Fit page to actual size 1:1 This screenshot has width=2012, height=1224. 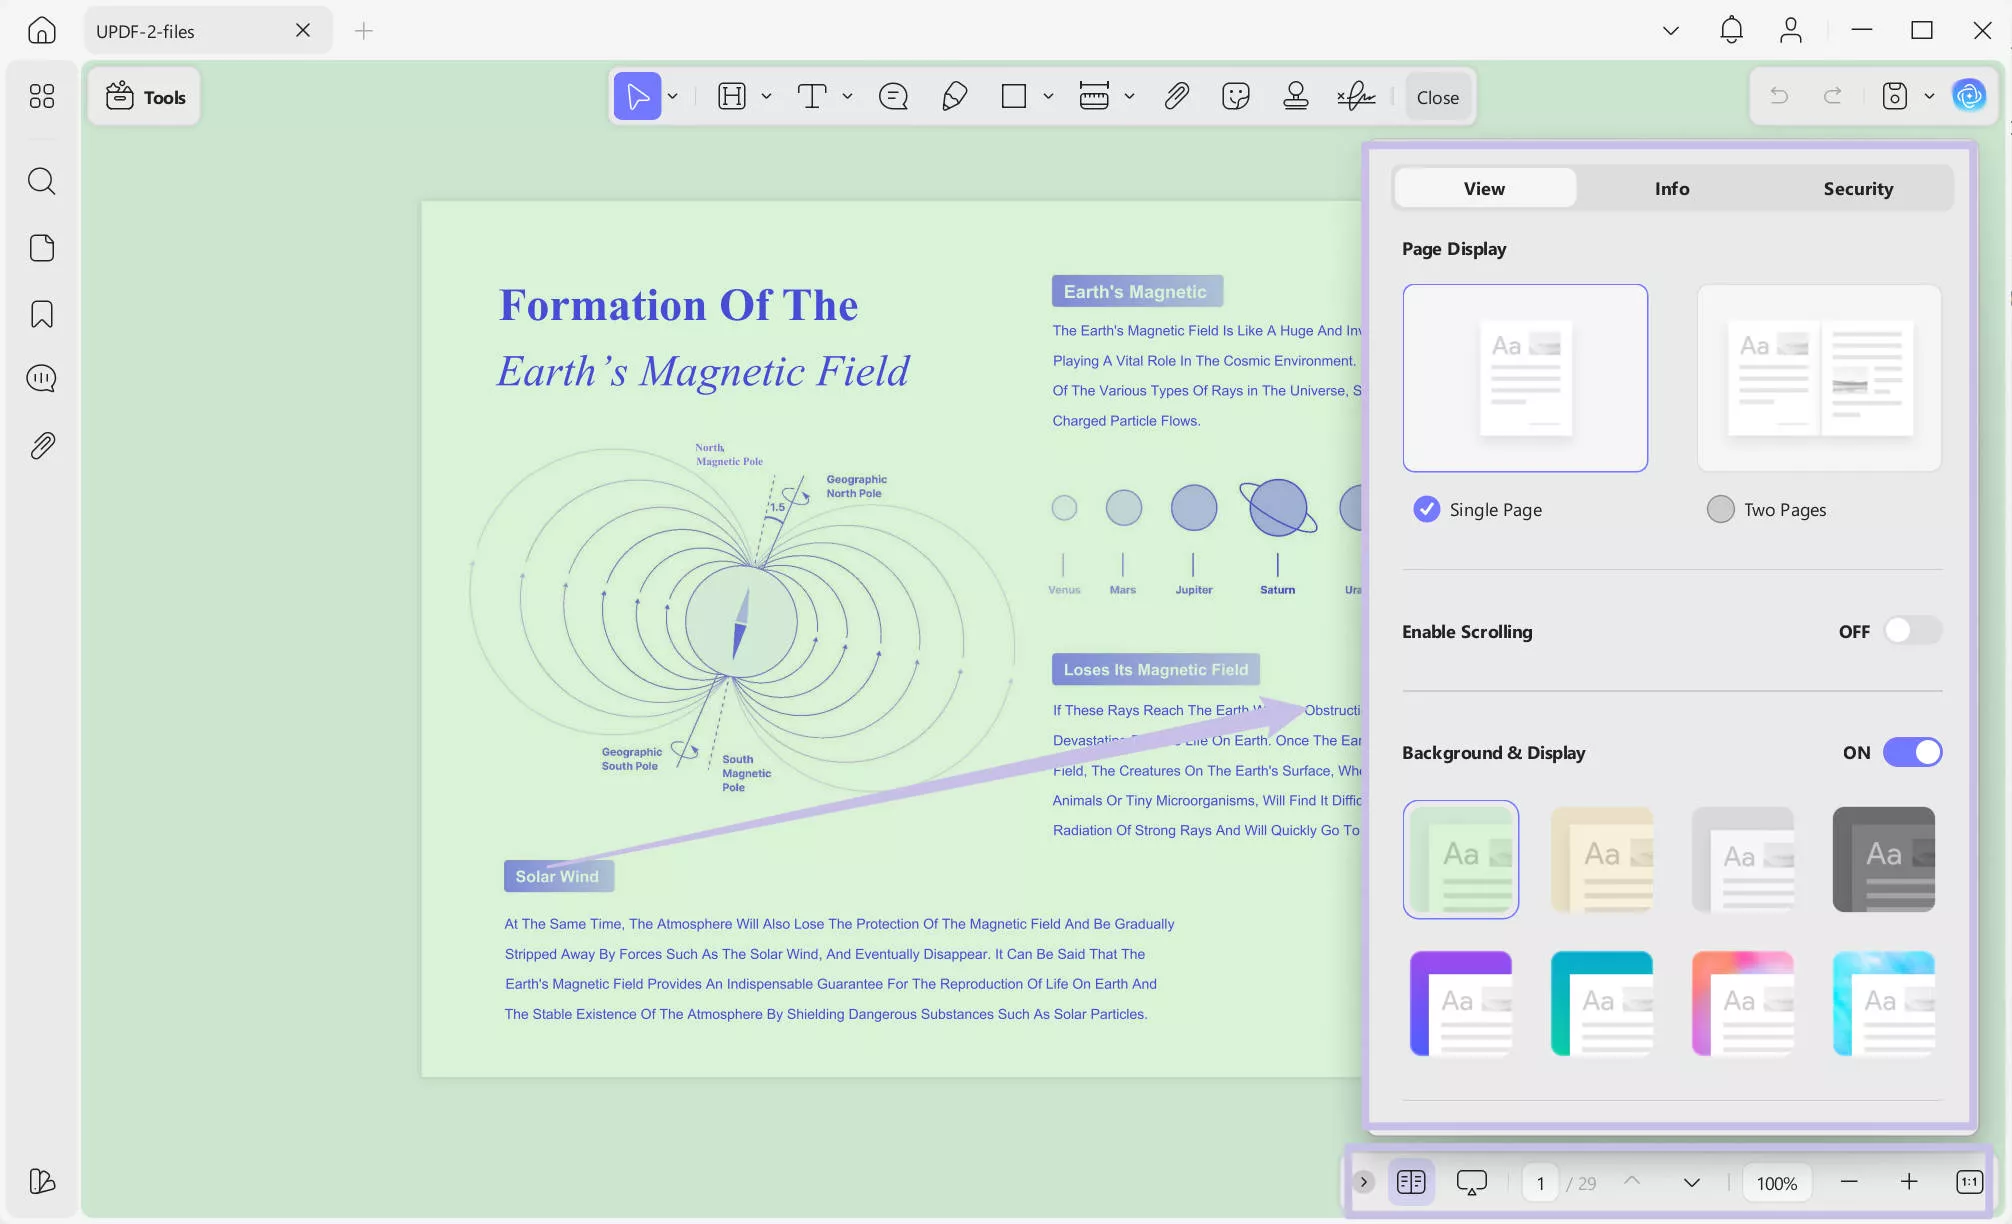click(1969, 1183)
